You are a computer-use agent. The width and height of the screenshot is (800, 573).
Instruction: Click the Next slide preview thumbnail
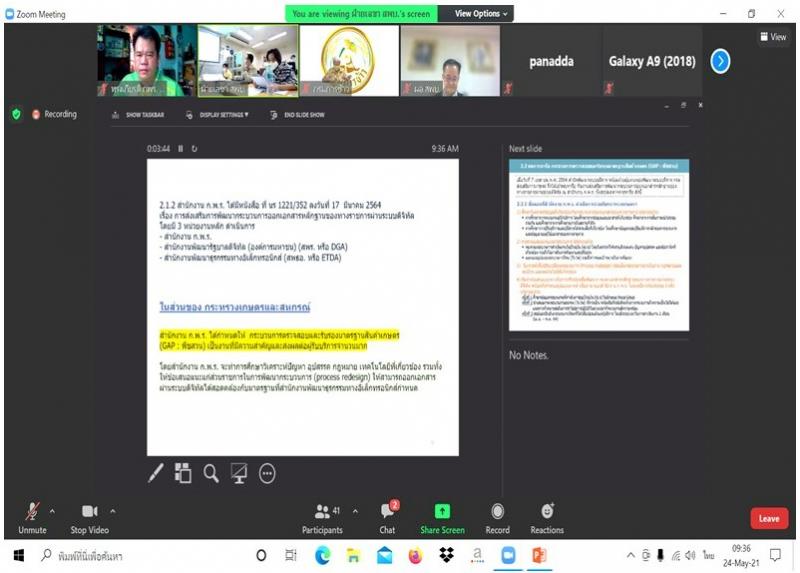[599, 245]
